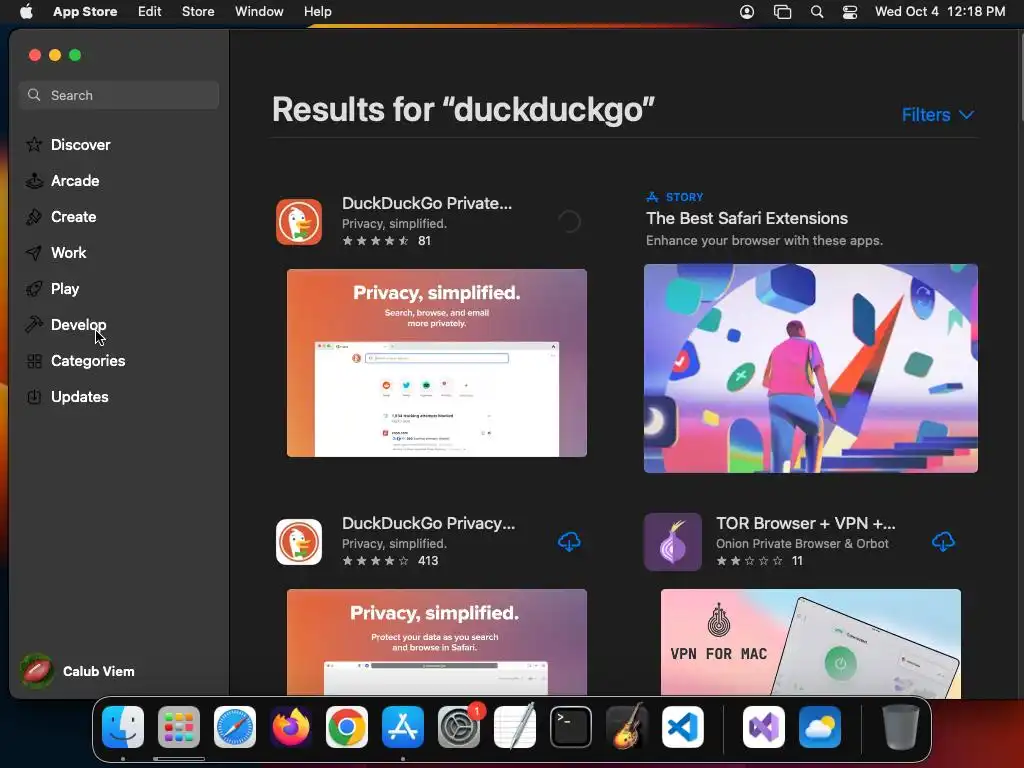Click the App Store icon in Dock
Screen dimensions: 1024x768
tap(403, 727)
